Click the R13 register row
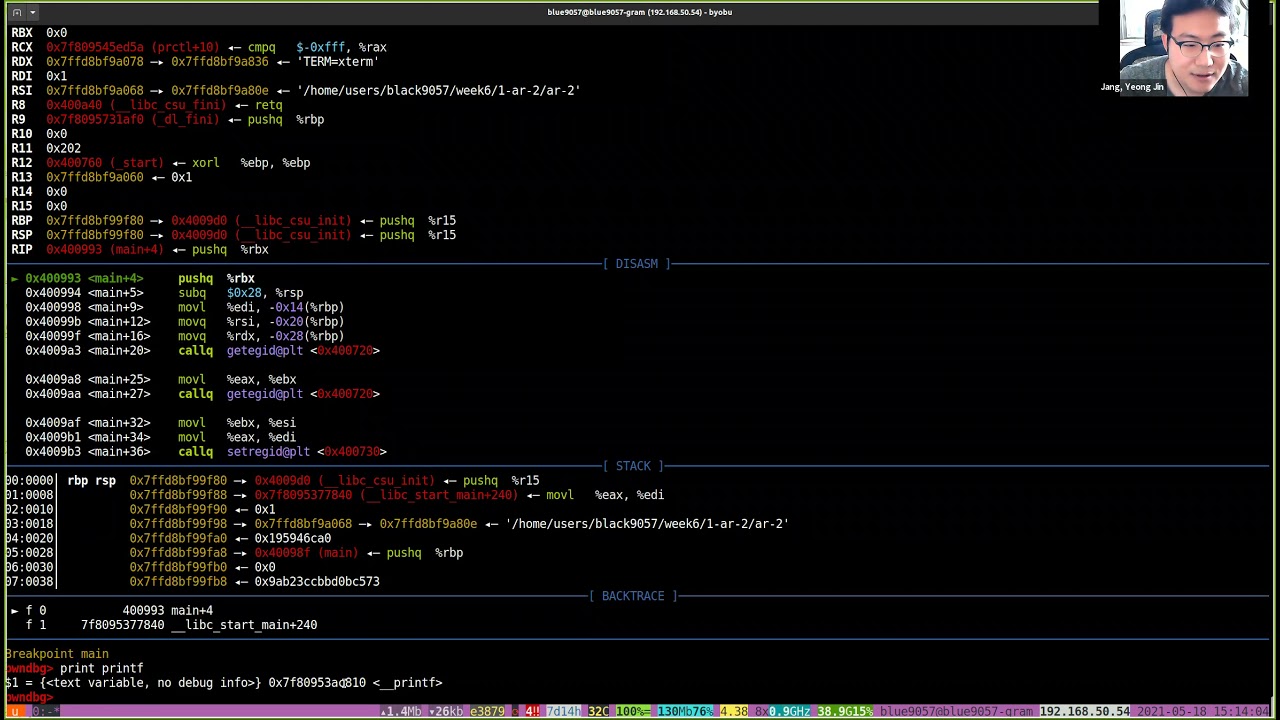This screenshot has height=720, width=1280. (102, 177)
